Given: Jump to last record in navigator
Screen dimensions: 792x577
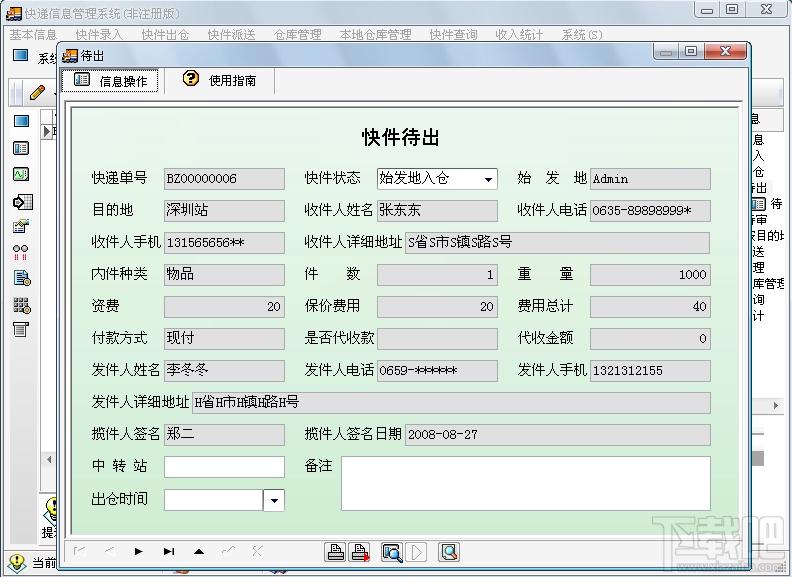Looking at the screenshot, I should coord(169,552).
